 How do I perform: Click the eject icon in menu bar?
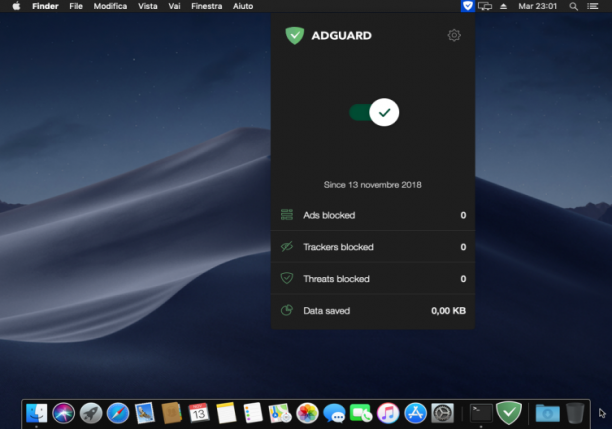(x=503, y=6)
